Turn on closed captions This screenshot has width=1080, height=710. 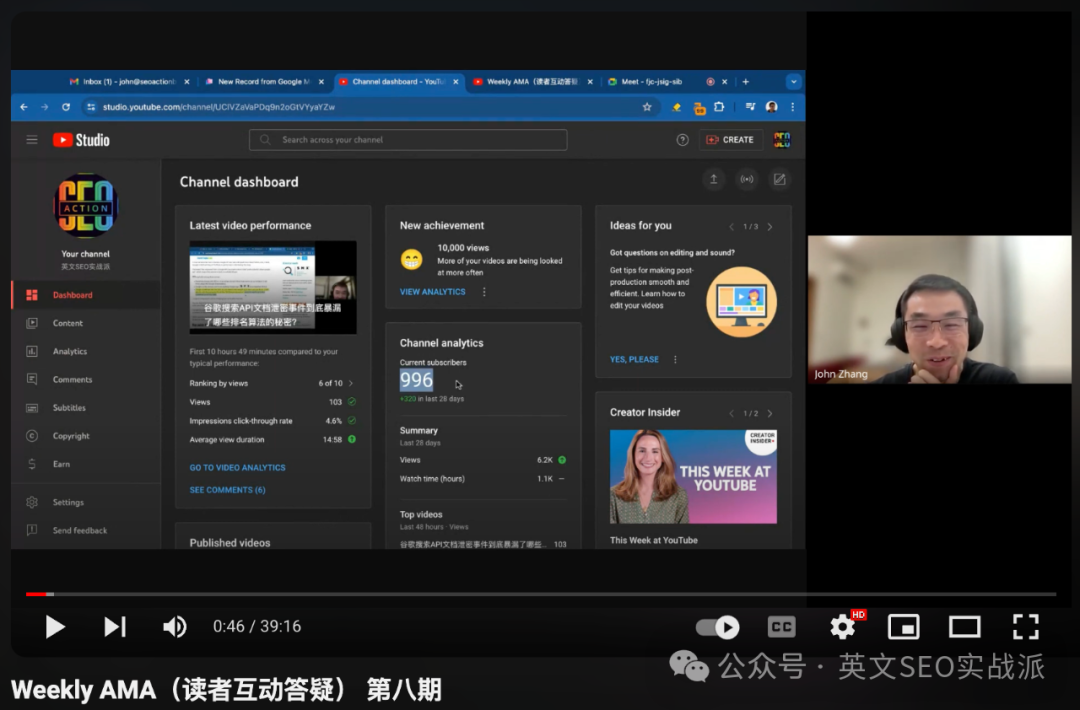click(781, 627)
